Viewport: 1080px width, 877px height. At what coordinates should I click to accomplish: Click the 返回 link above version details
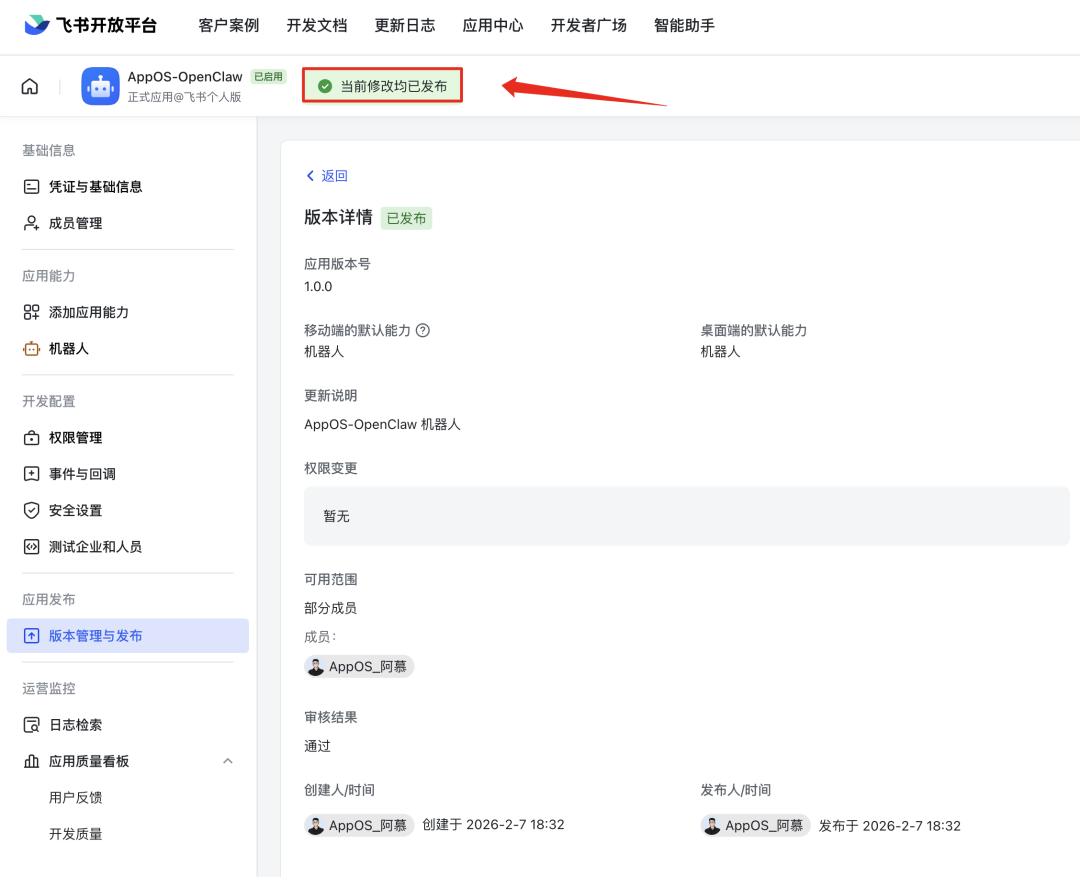pyautogui.click(x=326, y=175)
